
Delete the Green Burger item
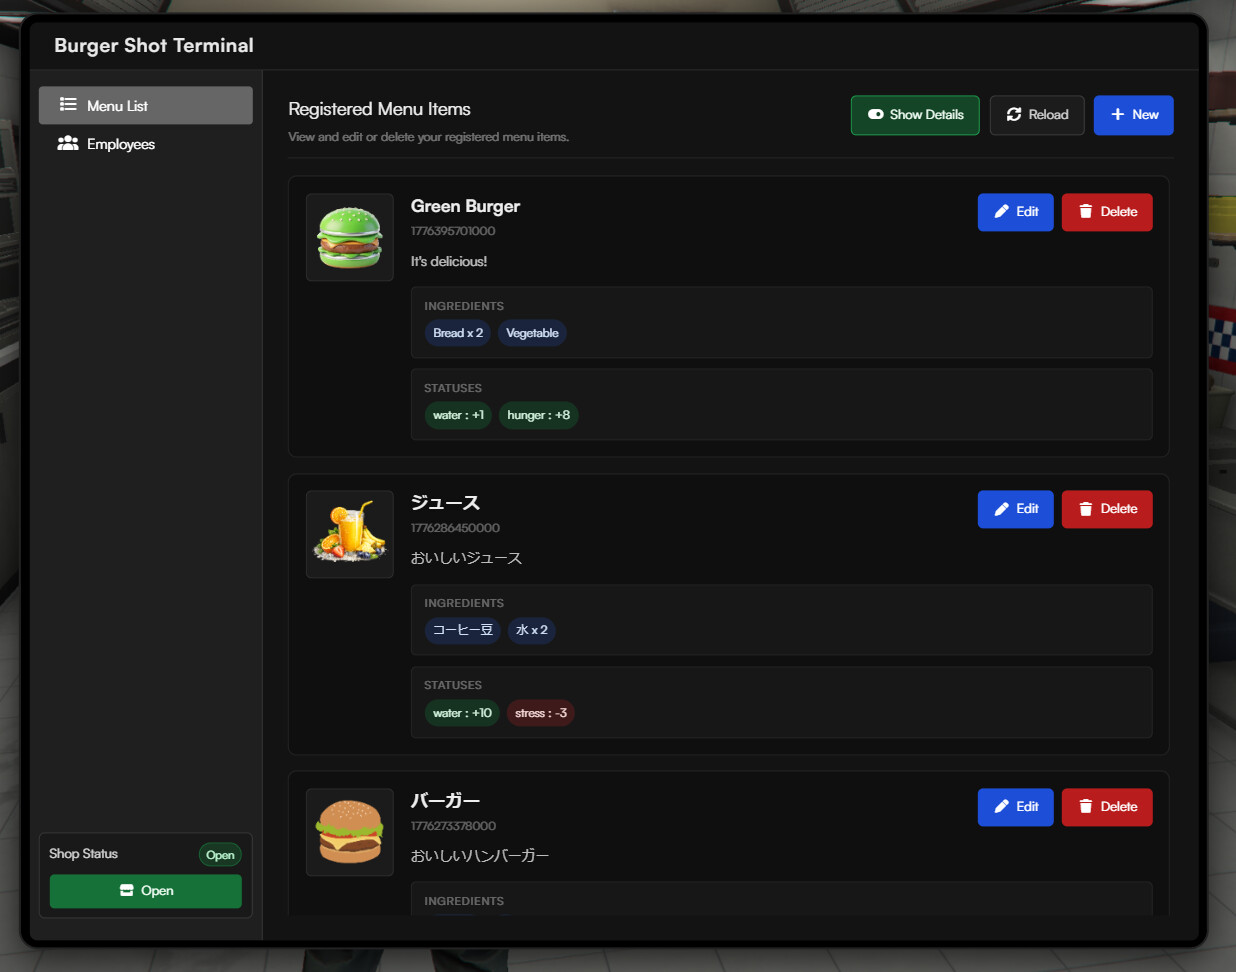pyautogui.click(x=1107, y=212)
